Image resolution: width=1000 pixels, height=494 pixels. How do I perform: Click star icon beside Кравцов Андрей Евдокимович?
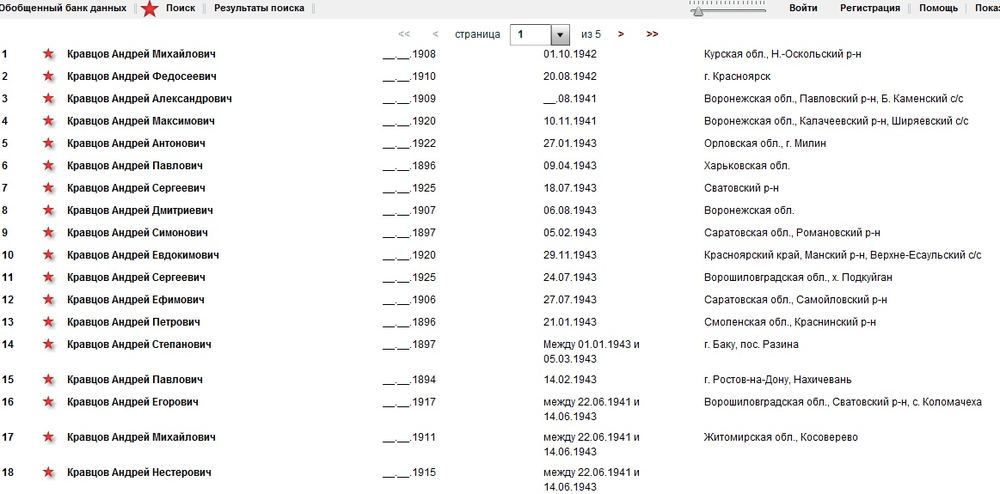click(x=47, y=255)
